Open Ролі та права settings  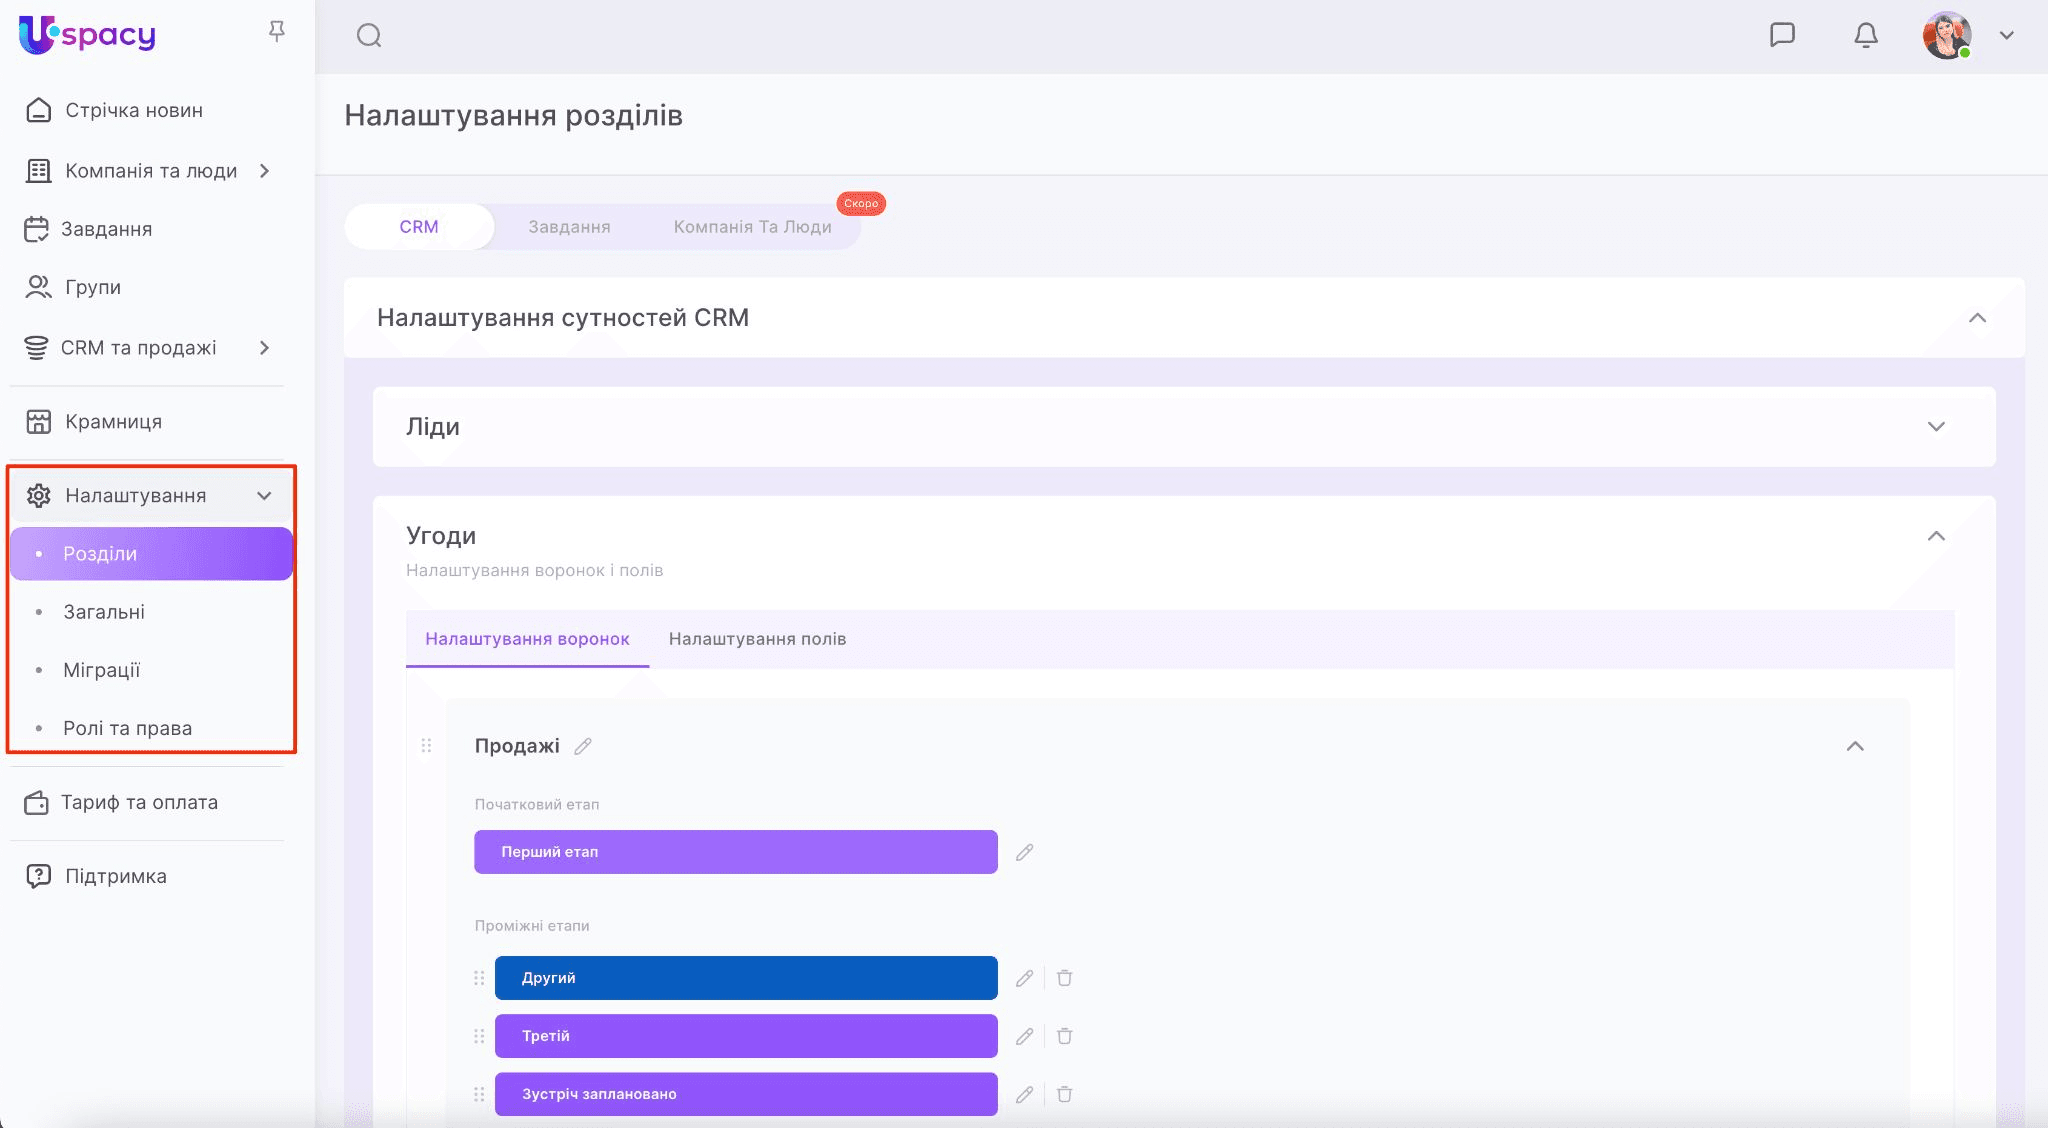pyautogui.click(x=127, y=728)
